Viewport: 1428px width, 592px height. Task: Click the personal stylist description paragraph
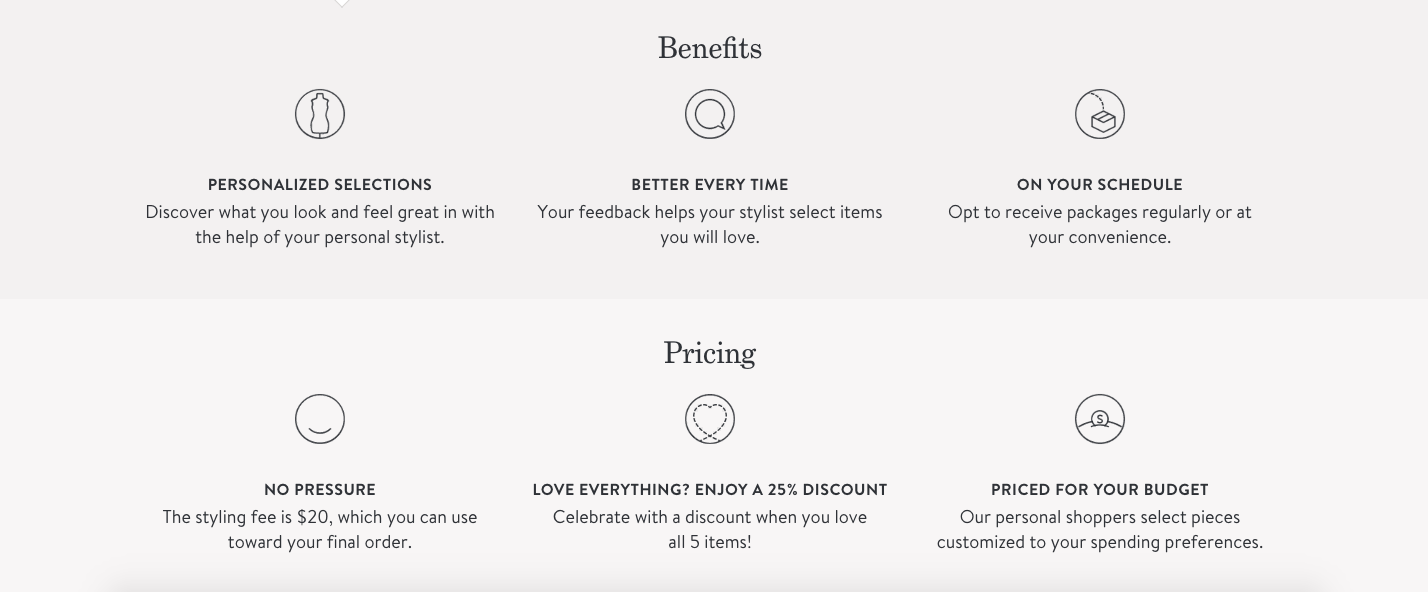320,225
